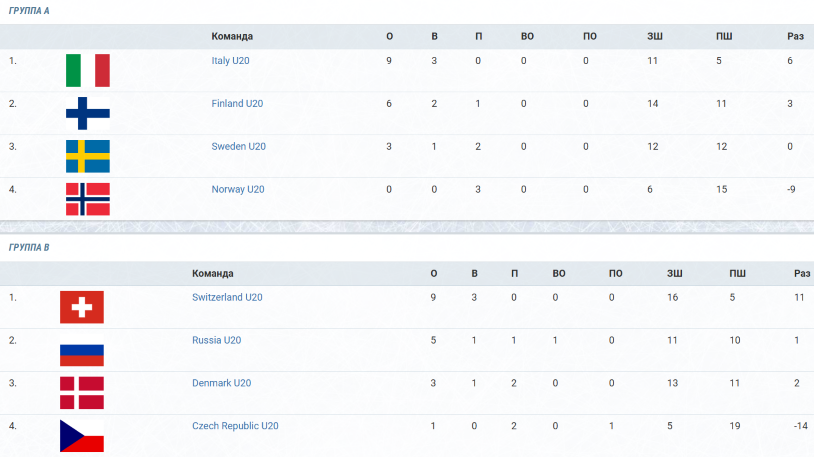Open the Russia U20 team link

(216, 340)
